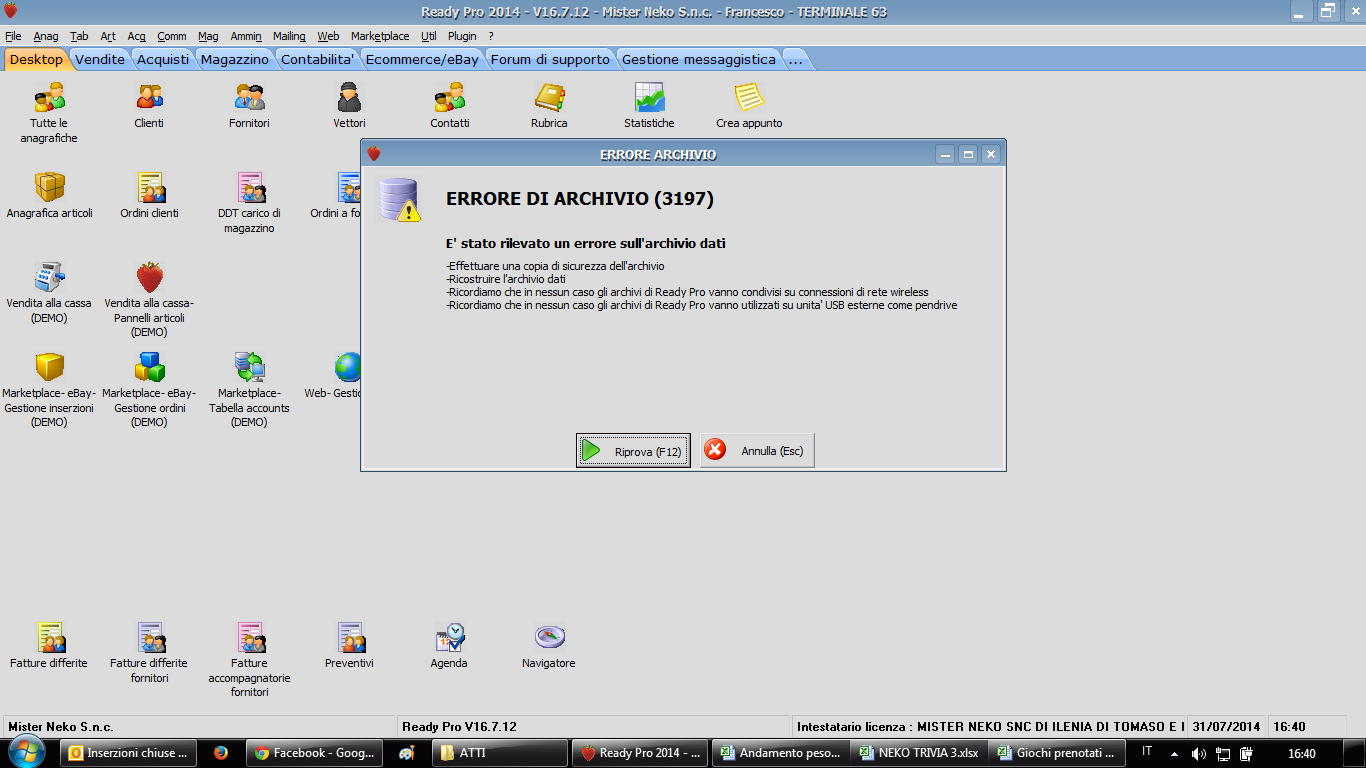Screen dimensions: 1366x768
Task: Open the Anag menu
Action: pyautogui.click(x=46, y=36)
